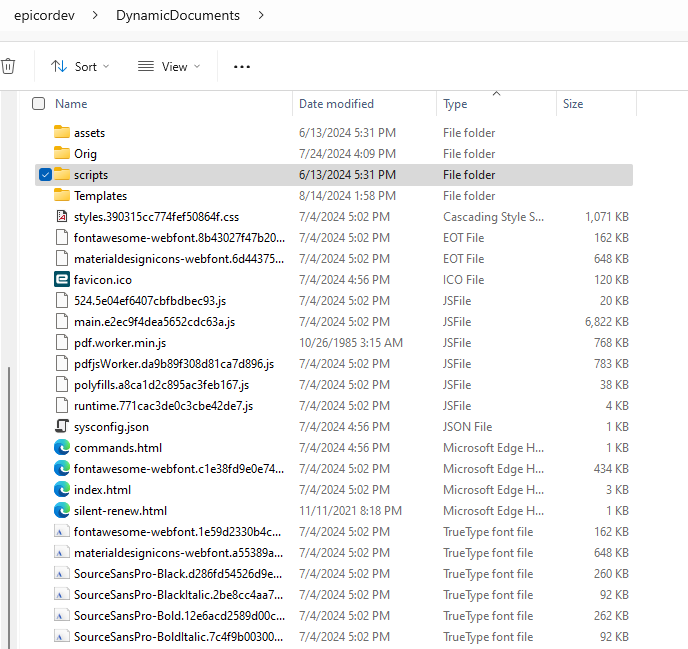Viewport: 688px width, 649px height.
Task: Click the JSON File type cell
Action: click(x=467, y=427)
